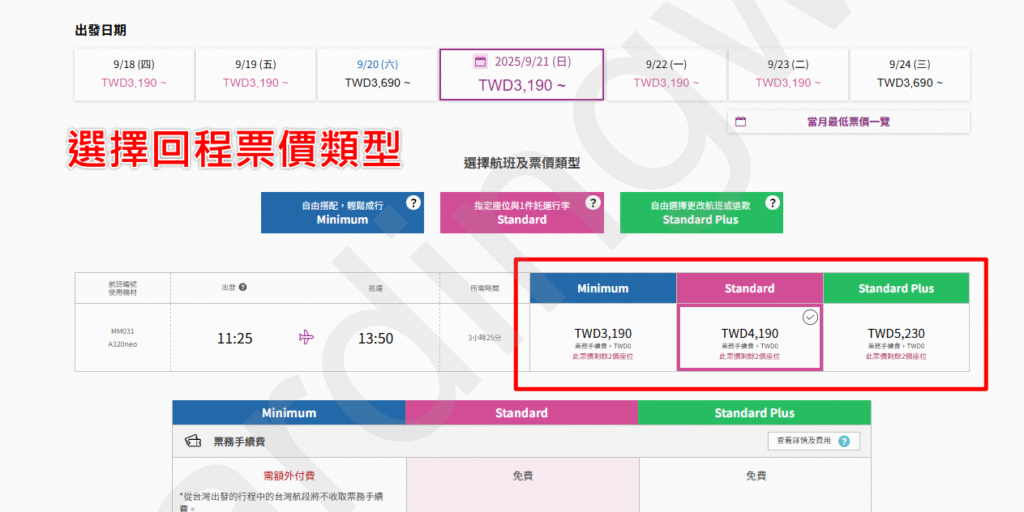The width and height of the screenshot is (1024, 512).
Task: Click the Minimum column header in flight table
Action: coord(603,288)
